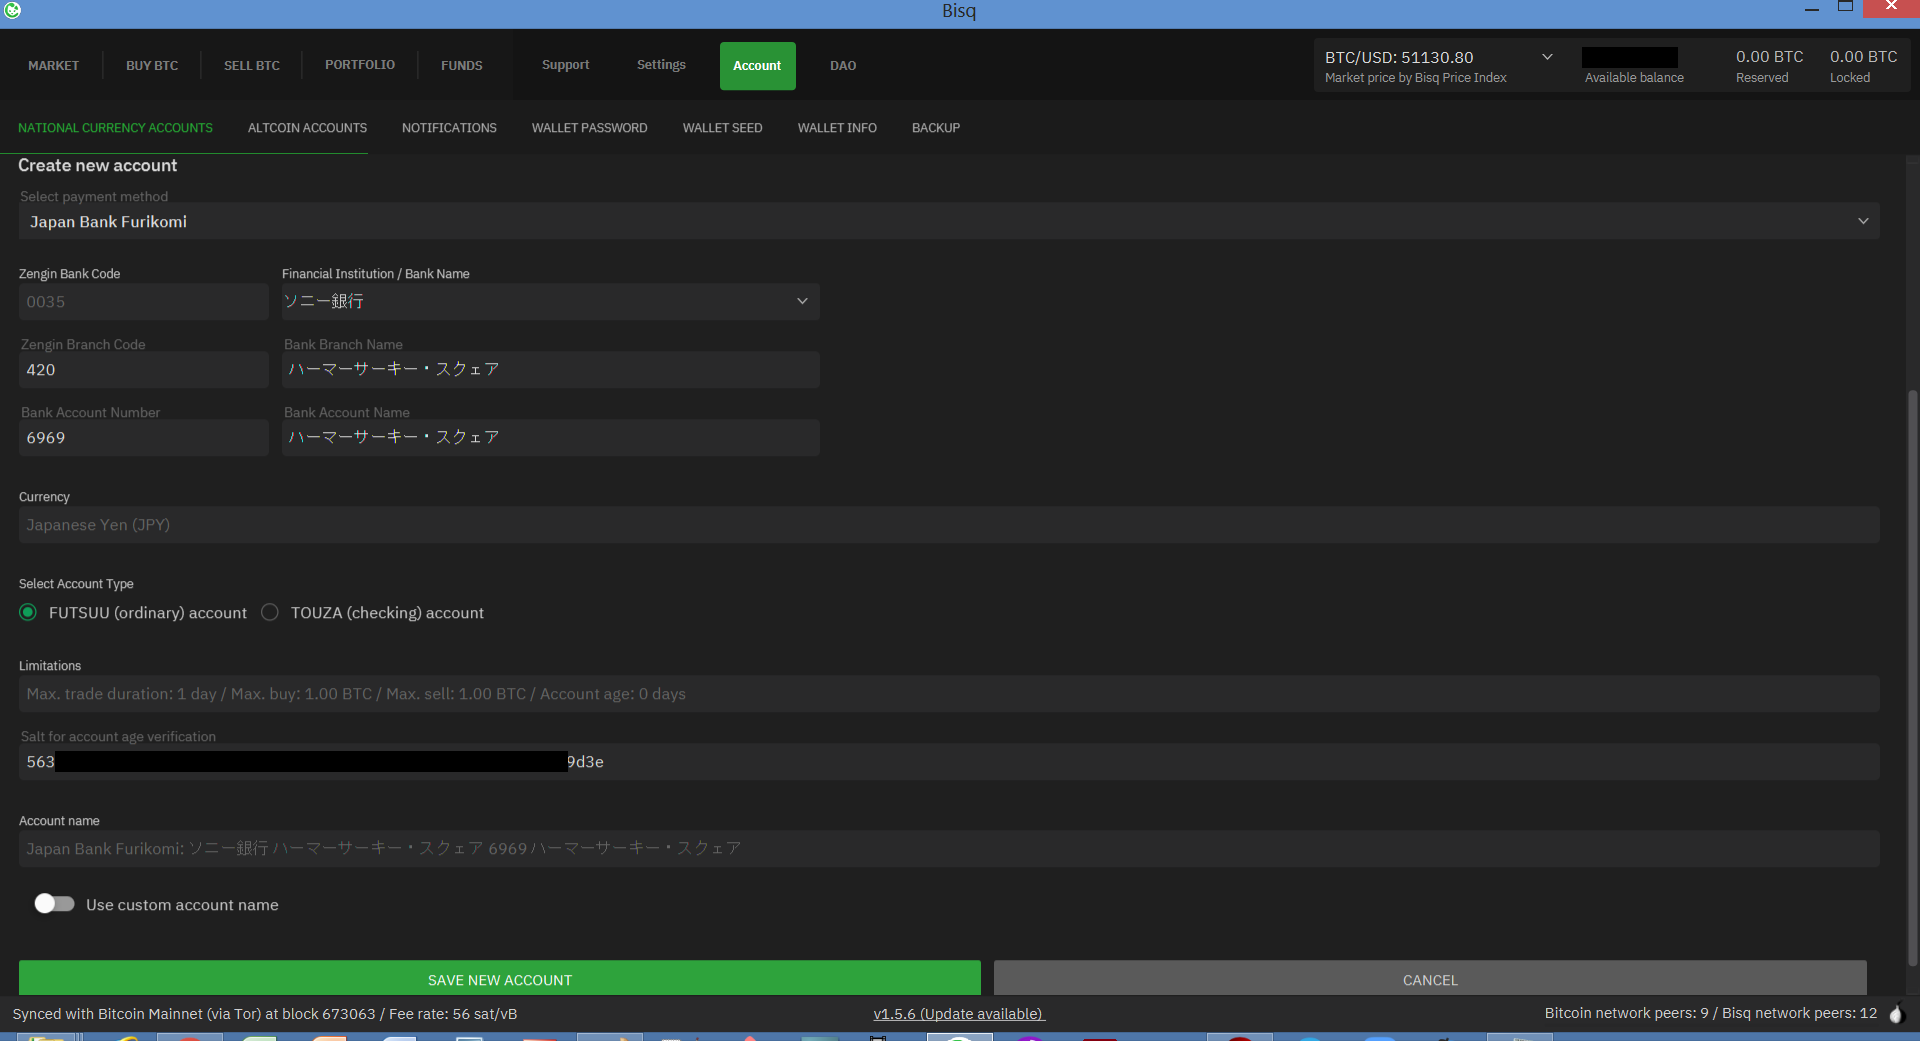1920x1041 pixels.
Task: Click the Cancel button
Action: (x=1429, y=979)
